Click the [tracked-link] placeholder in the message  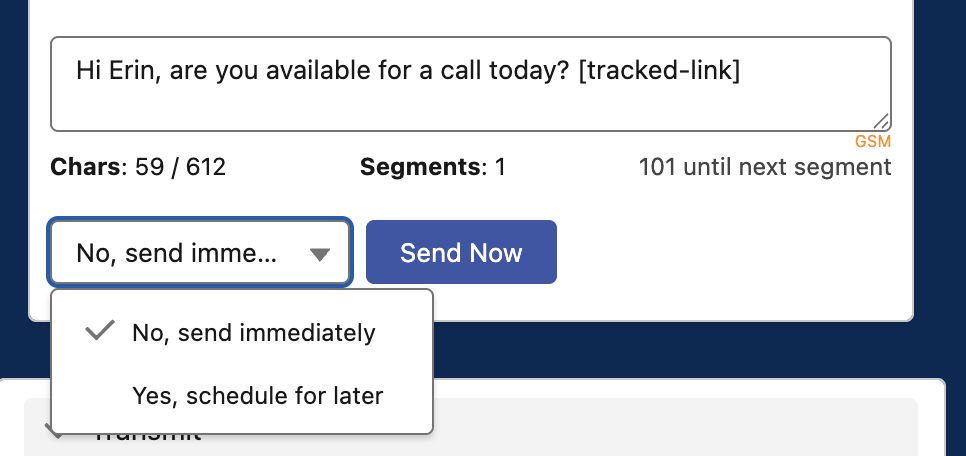[659, 71]
